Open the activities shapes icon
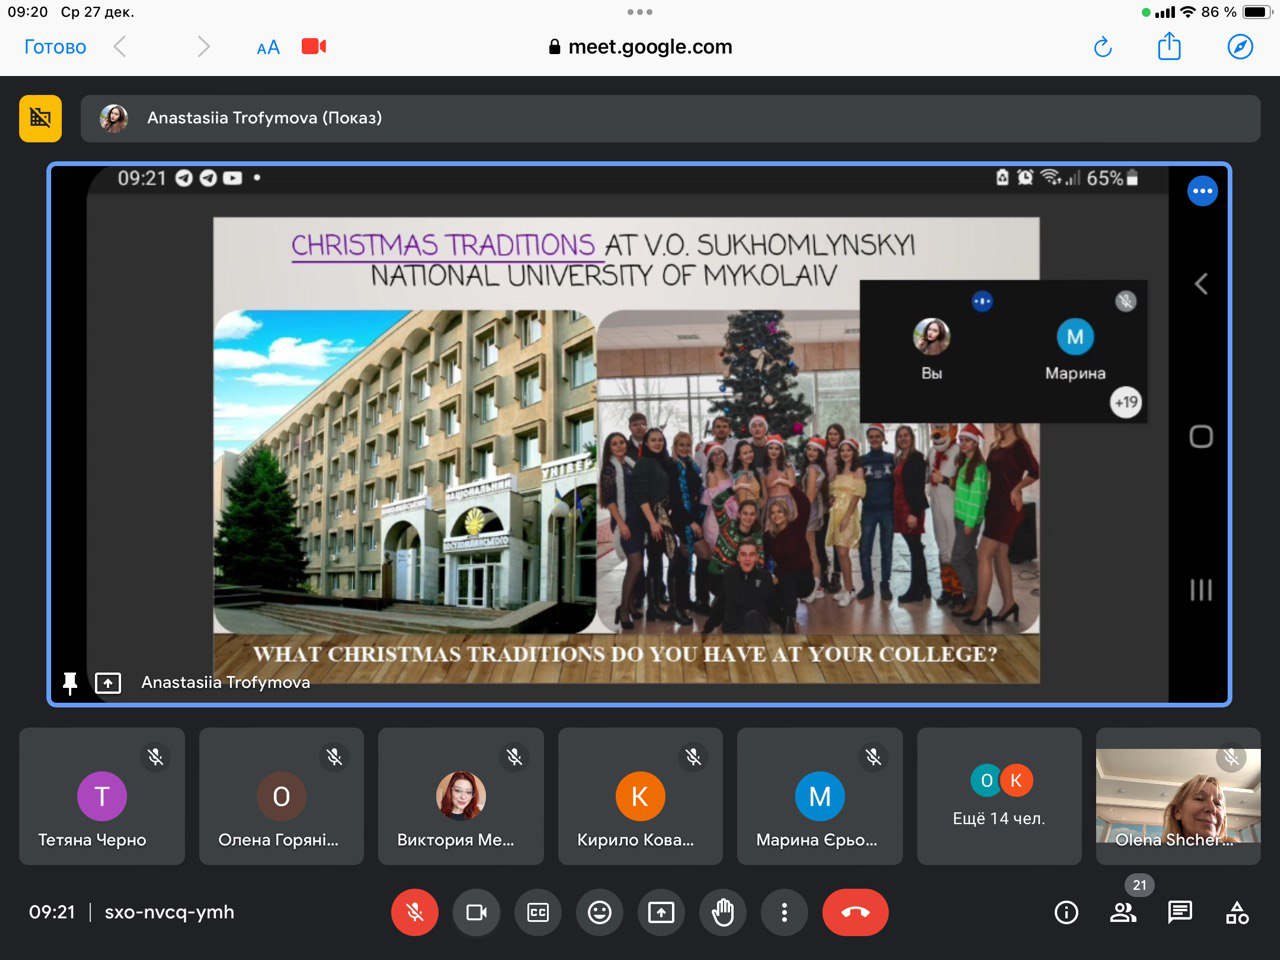 point(1237,912)
